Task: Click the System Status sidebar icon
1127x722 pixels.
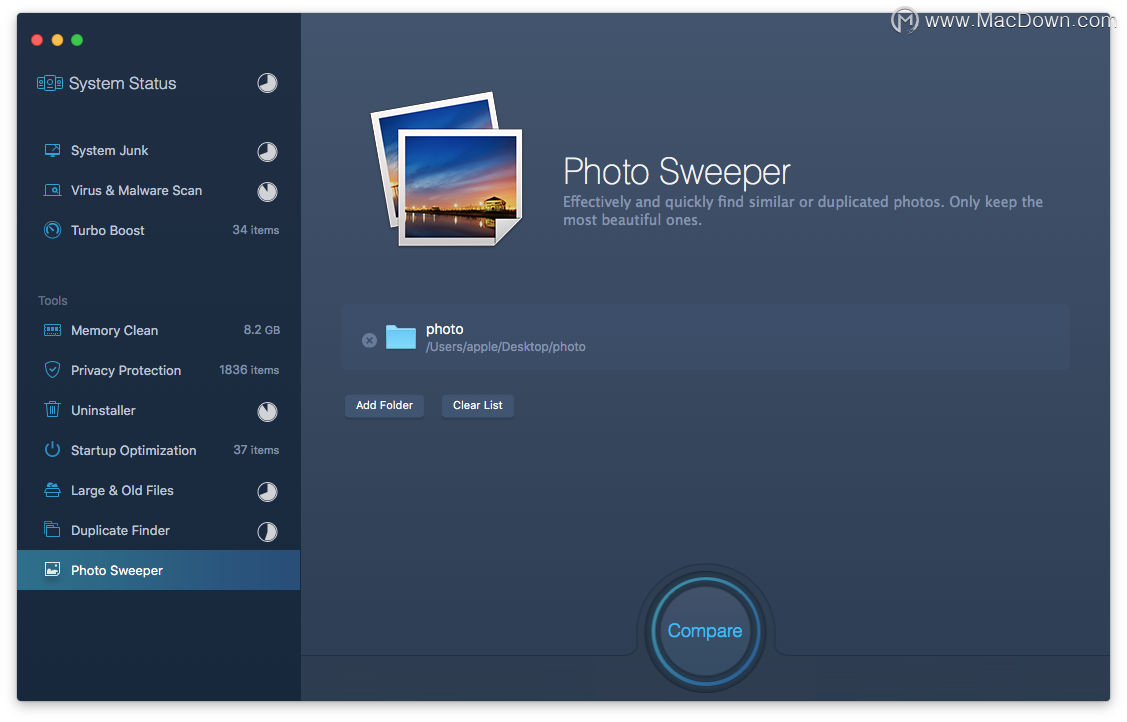Action: coord(50,83)
